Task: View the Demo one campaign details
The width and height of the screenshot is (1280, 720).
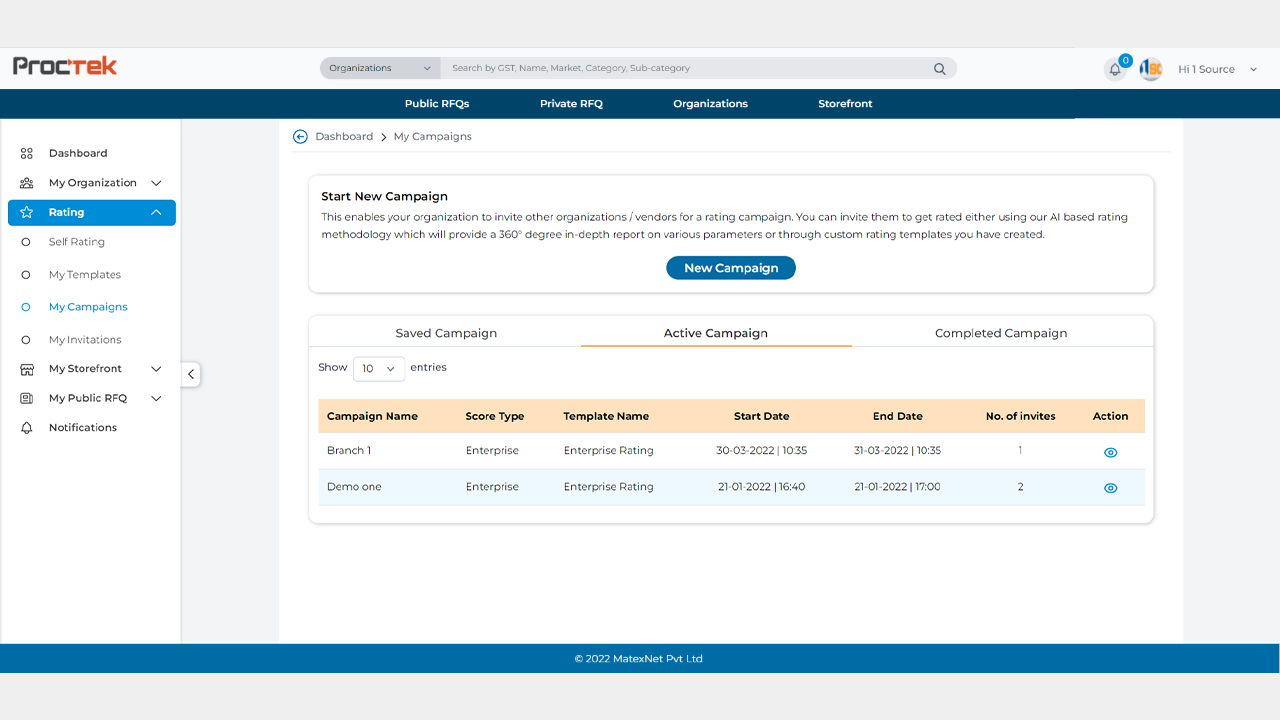Action: tap(1110, 488)
